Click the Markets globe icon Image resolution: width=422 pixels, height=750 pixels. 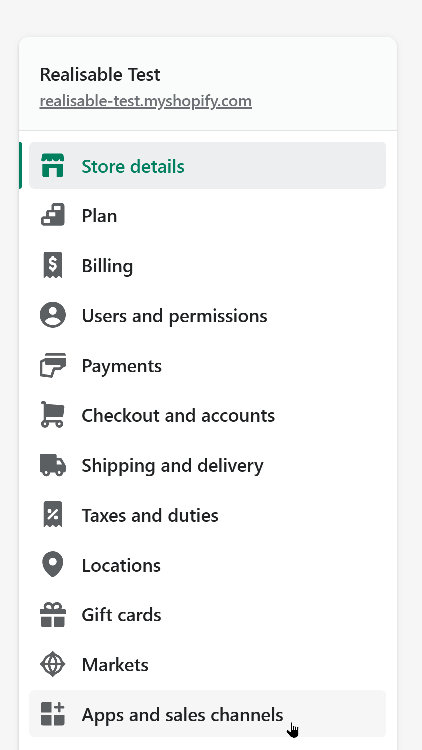coord(53,664)
